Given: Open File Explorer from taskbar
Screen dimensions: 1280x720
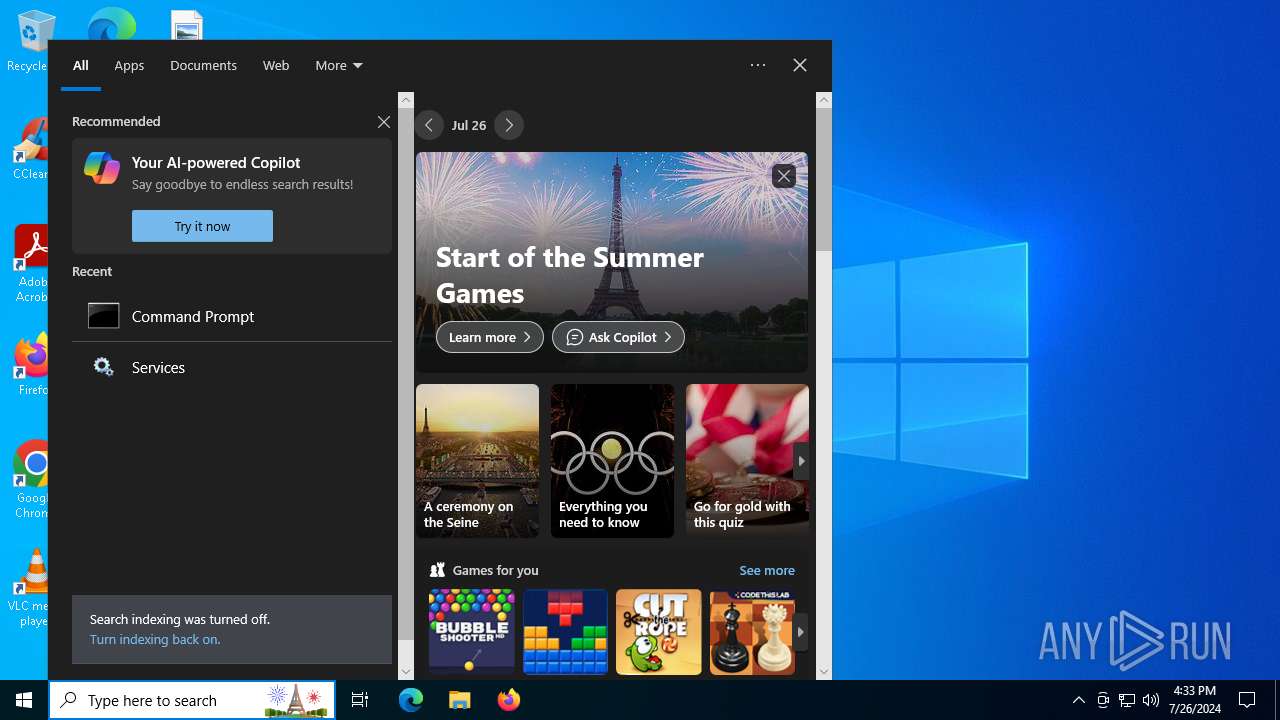Looking at the screenshot, I should coord(459,700).
